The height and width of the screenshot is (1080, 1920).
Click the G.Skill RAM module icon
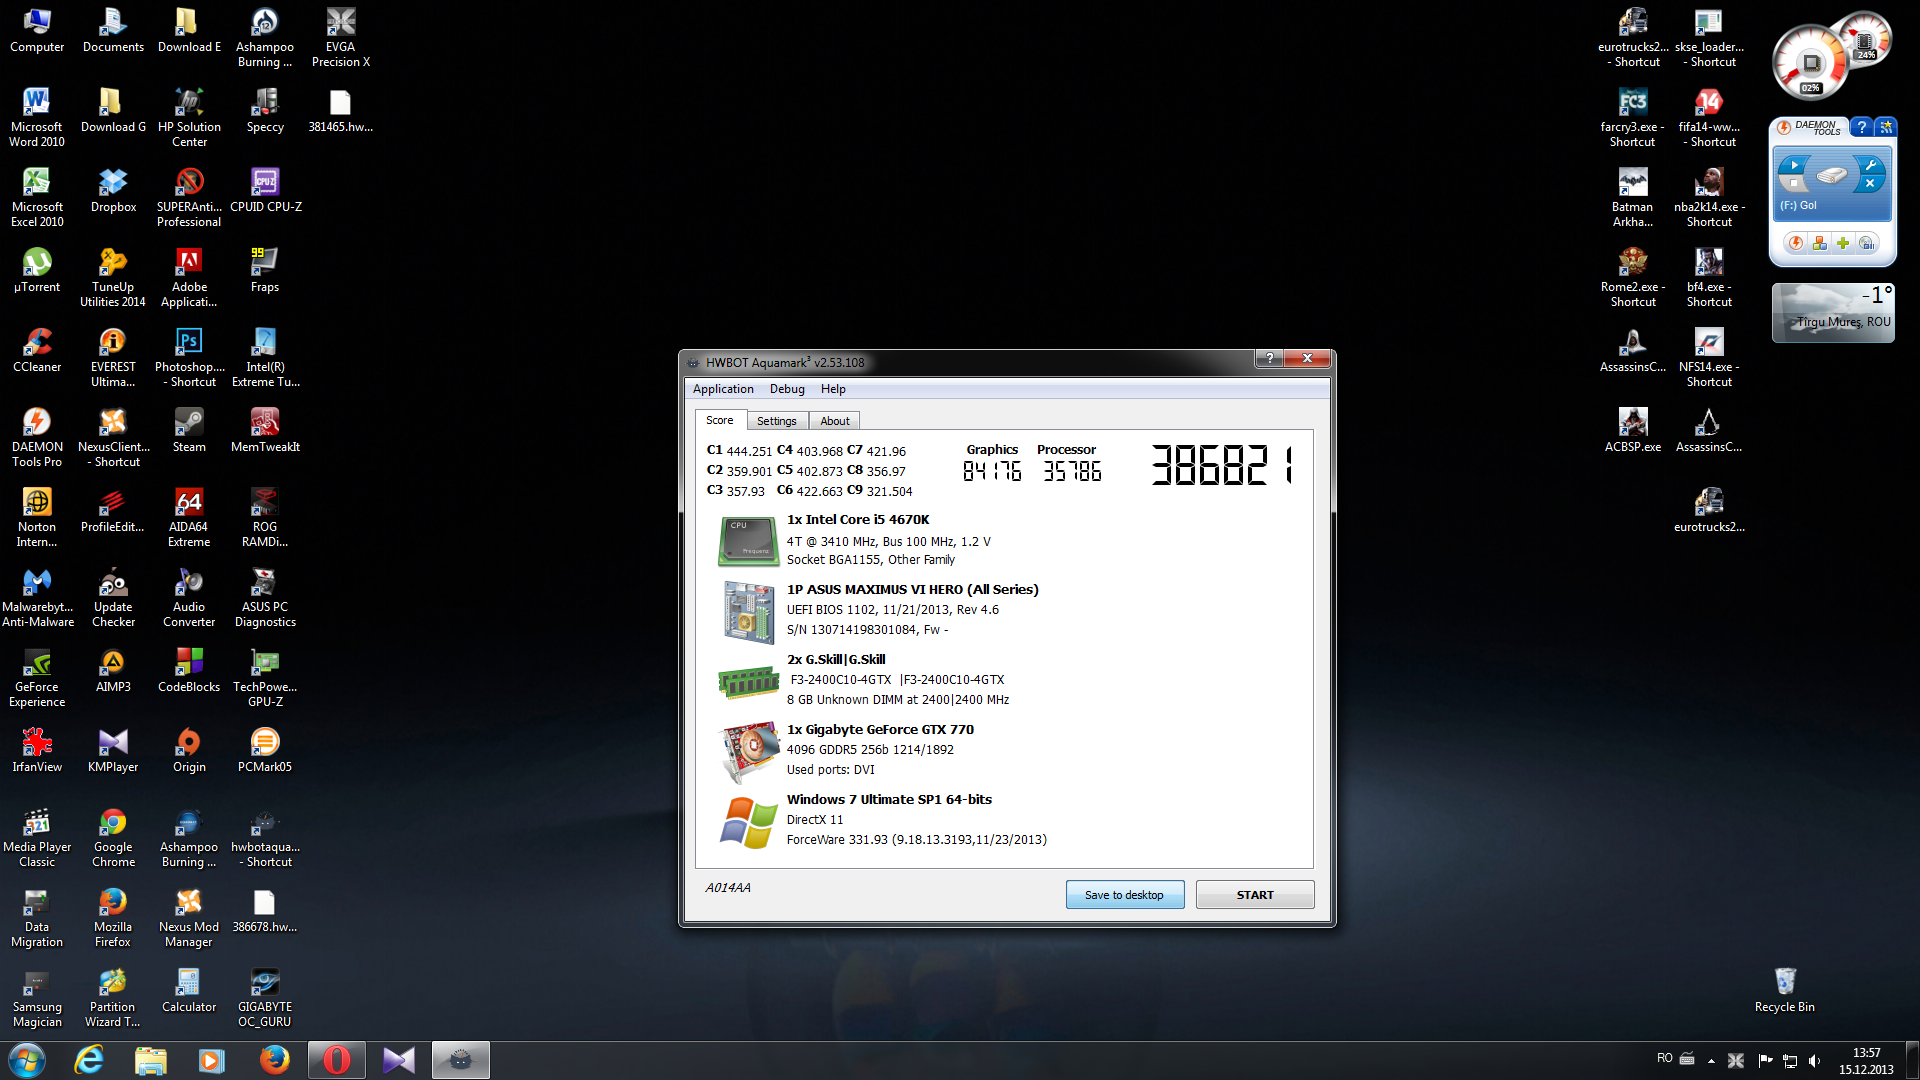pos(749,683)
